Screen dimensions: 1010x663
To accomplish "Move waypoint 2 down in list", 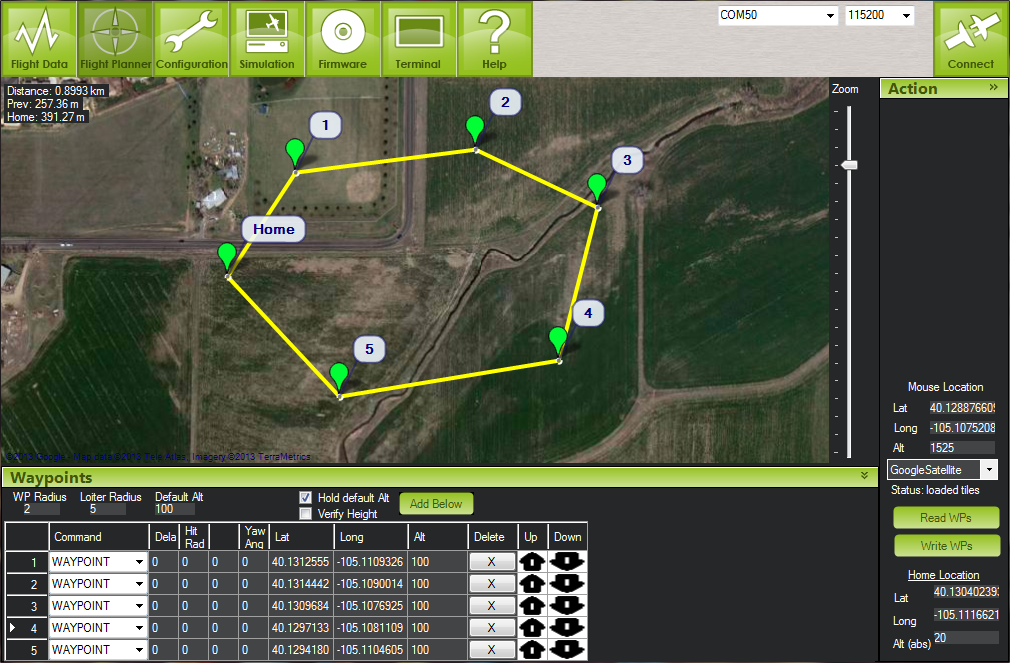I will click(567, 584).
